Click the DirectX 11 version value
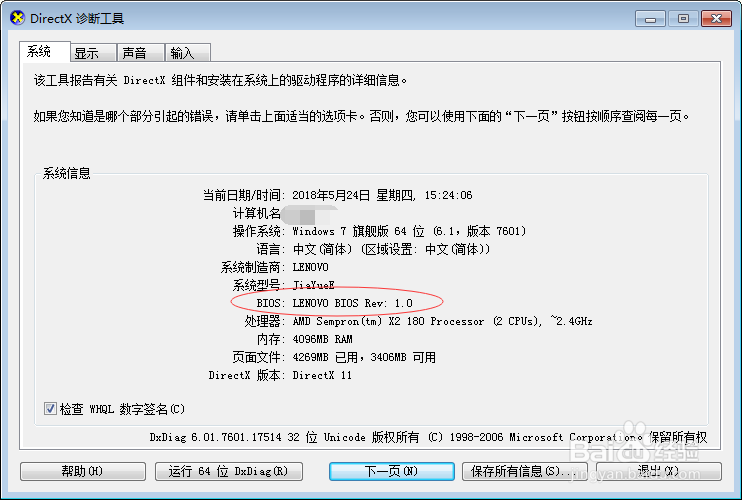 pos(322,375)
